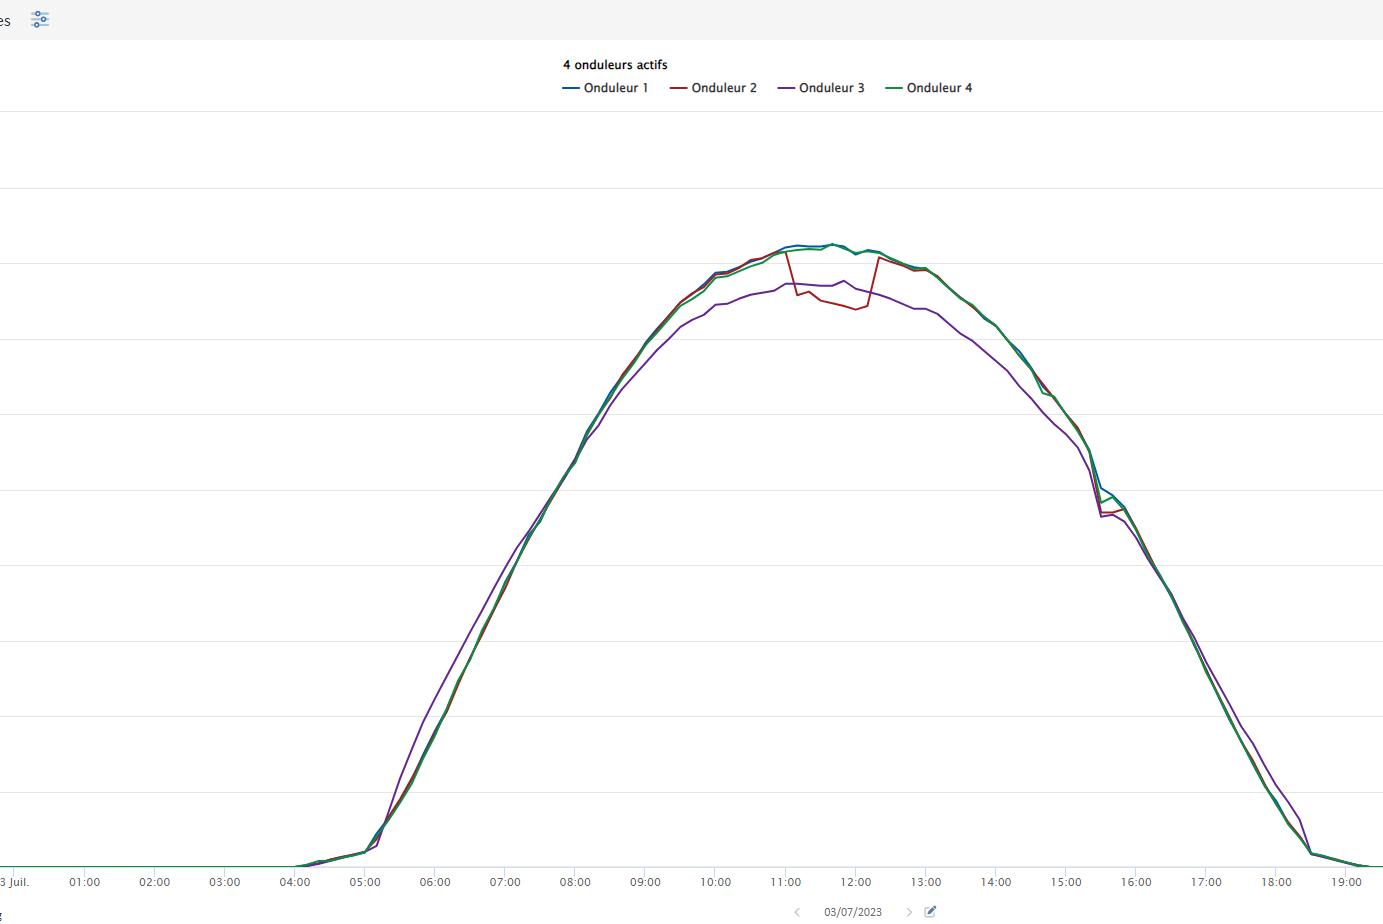This screenshot has width=1383, height=924.
Task: Click the 01:00 axis label
Action: click(84, 882)
